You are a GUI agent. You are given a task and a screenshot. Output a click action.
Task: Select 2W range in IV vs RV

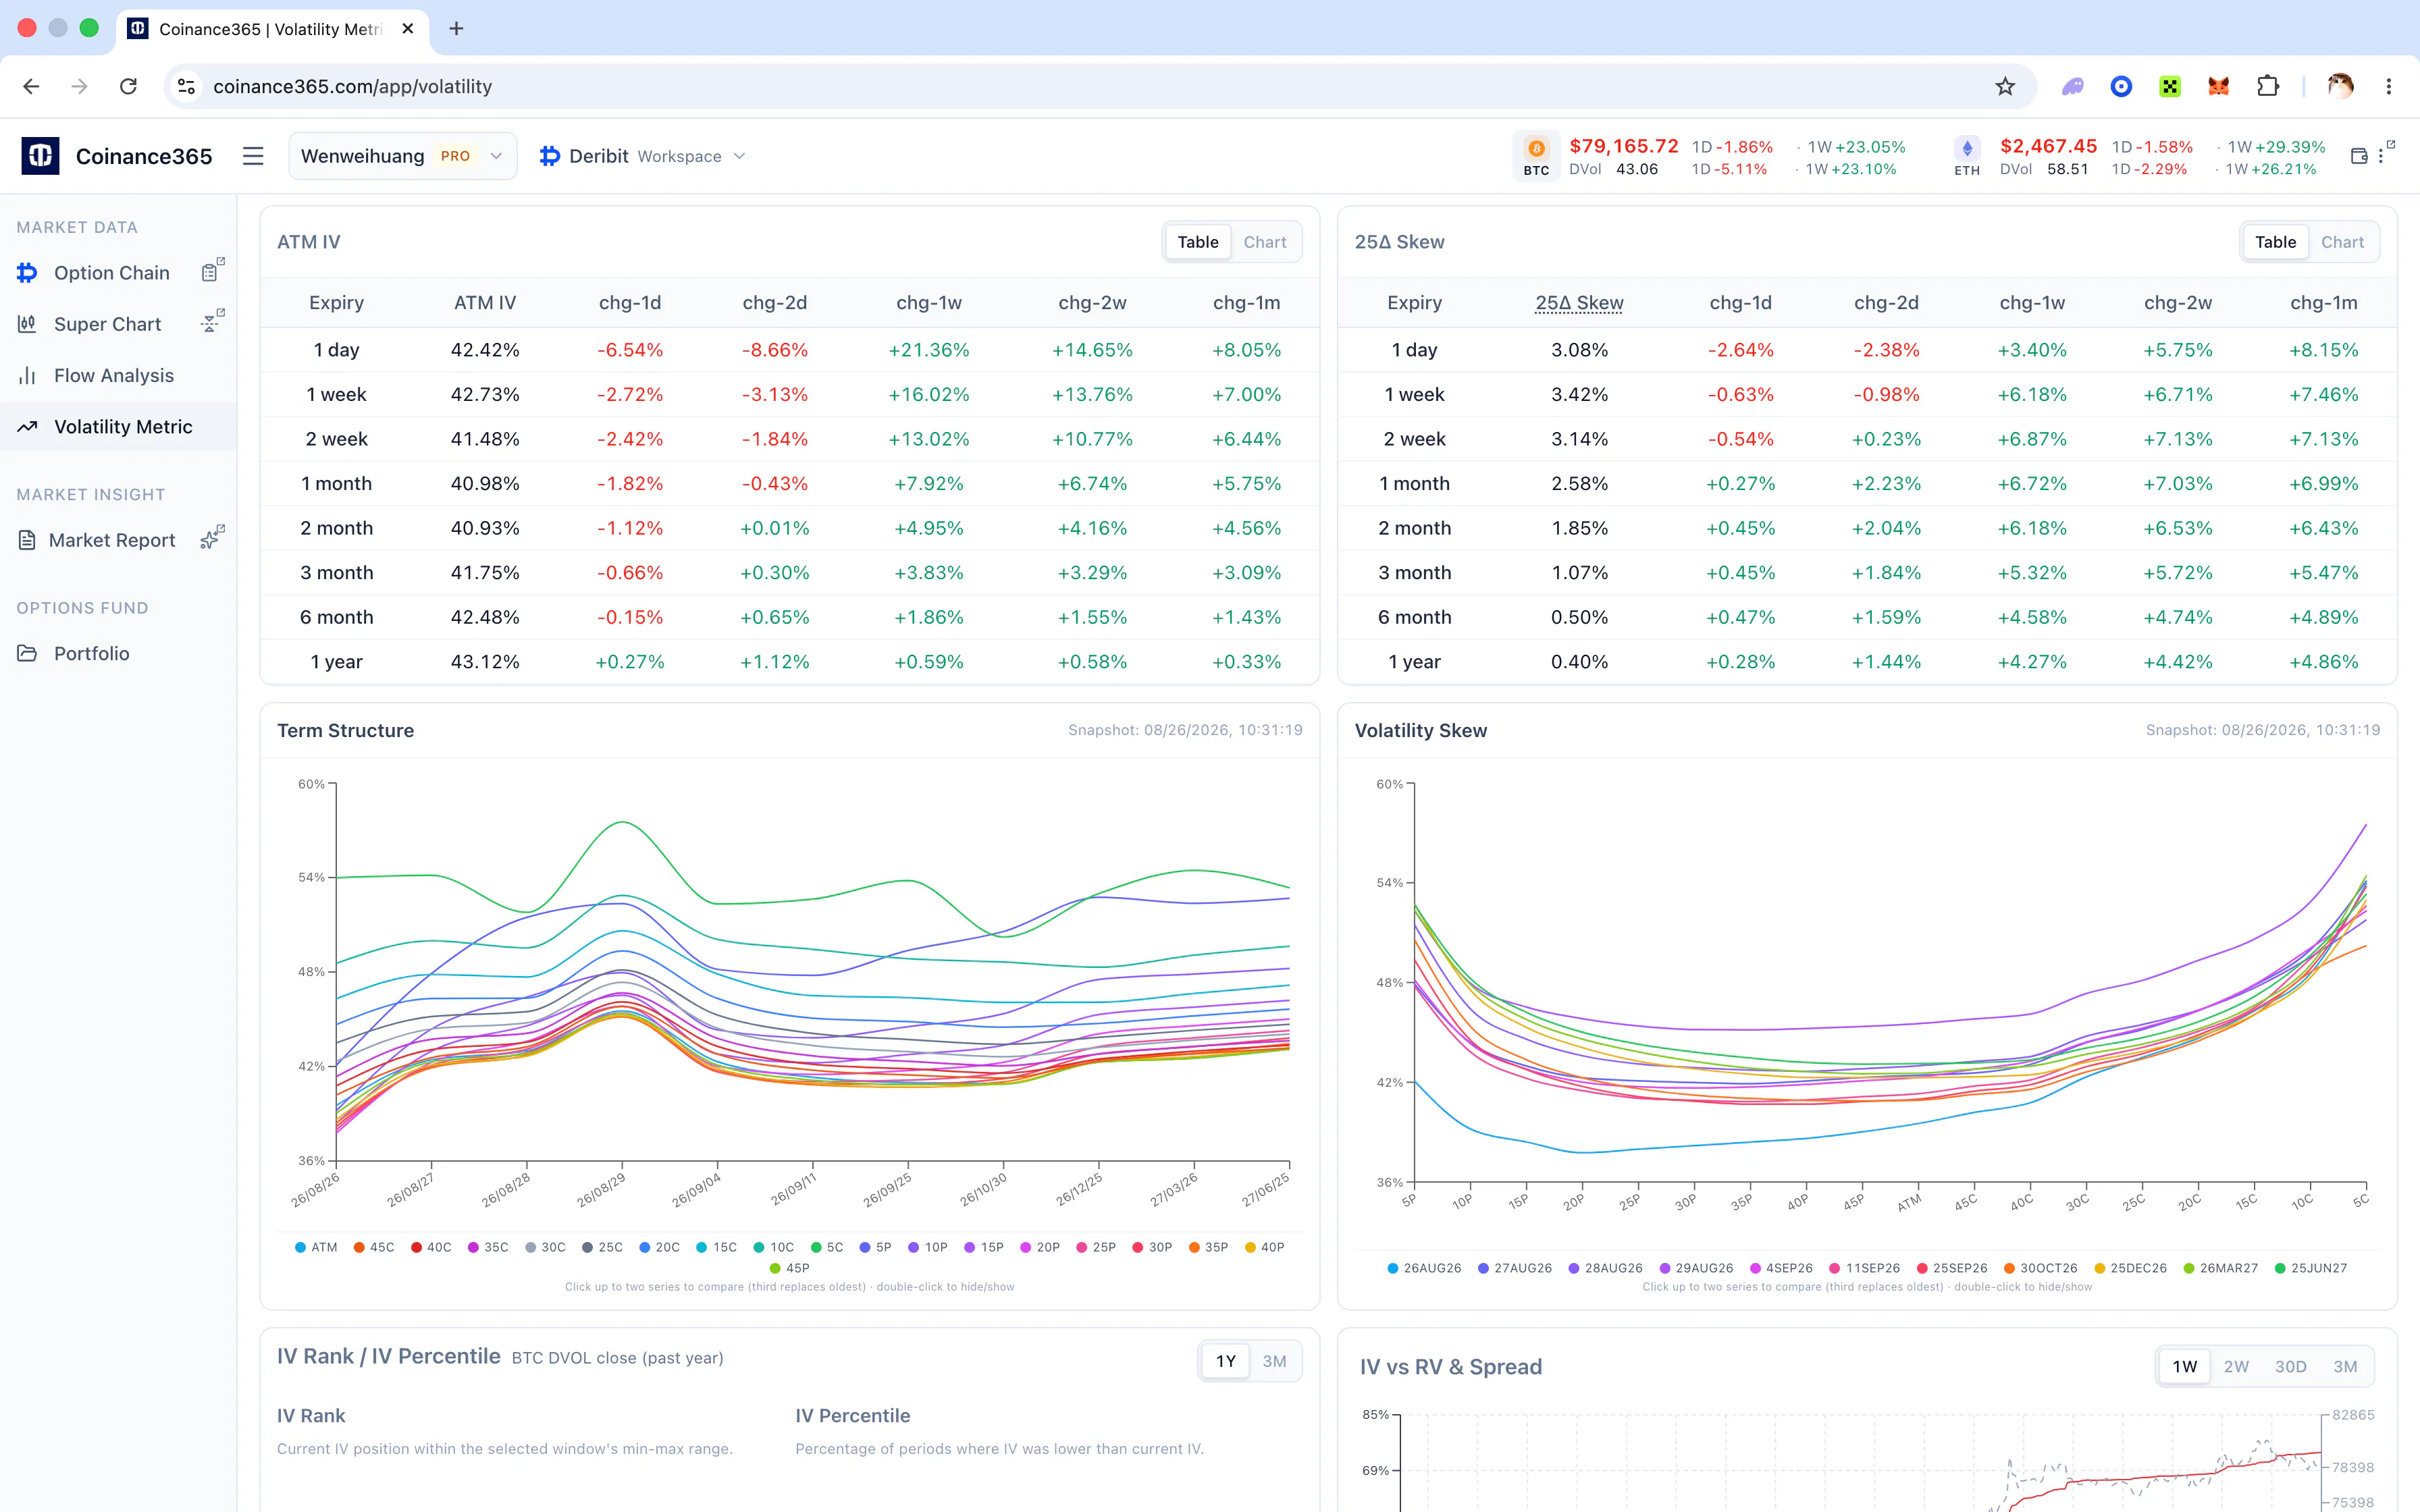pyautogui.click(x=2236, y=1366)
